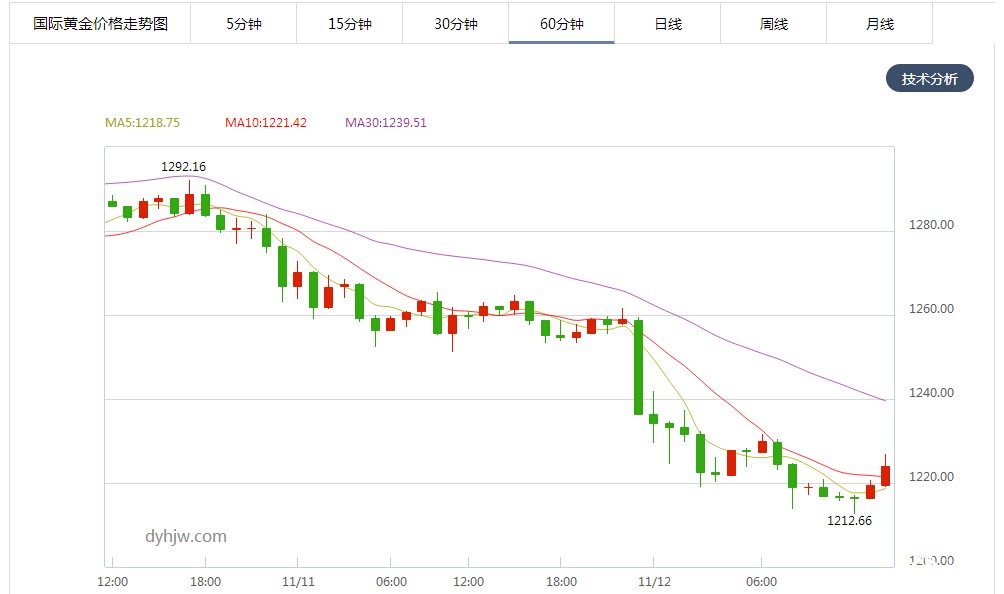This screenshot has width=1004, height=594.
Task: Select the 15分钟 timeframe tab
Action: click(x=349, y=24)
